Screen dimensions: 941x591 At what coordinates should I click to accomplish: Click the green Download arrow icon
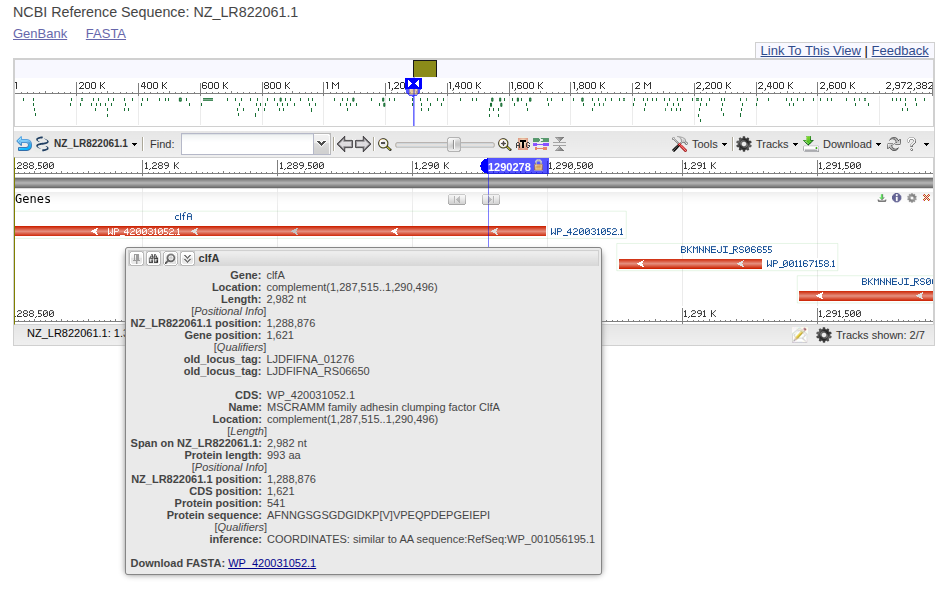(x=810, y=143)
